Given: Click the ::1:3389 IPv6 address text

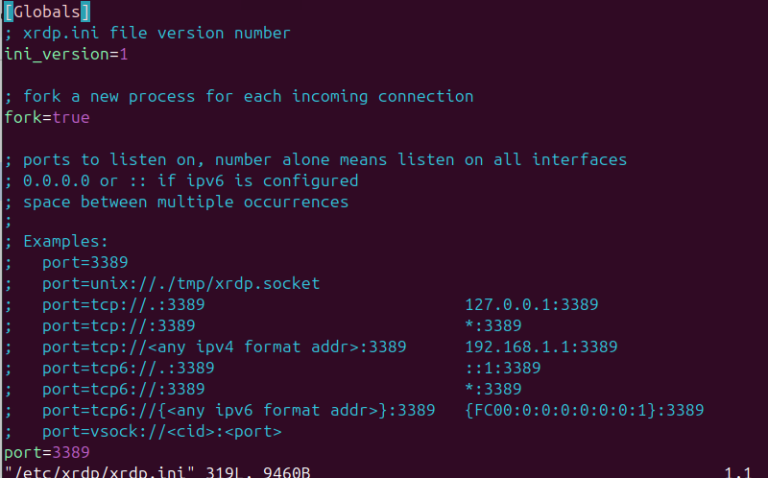Looking at the screenshot, I should [x=503, y=368].
